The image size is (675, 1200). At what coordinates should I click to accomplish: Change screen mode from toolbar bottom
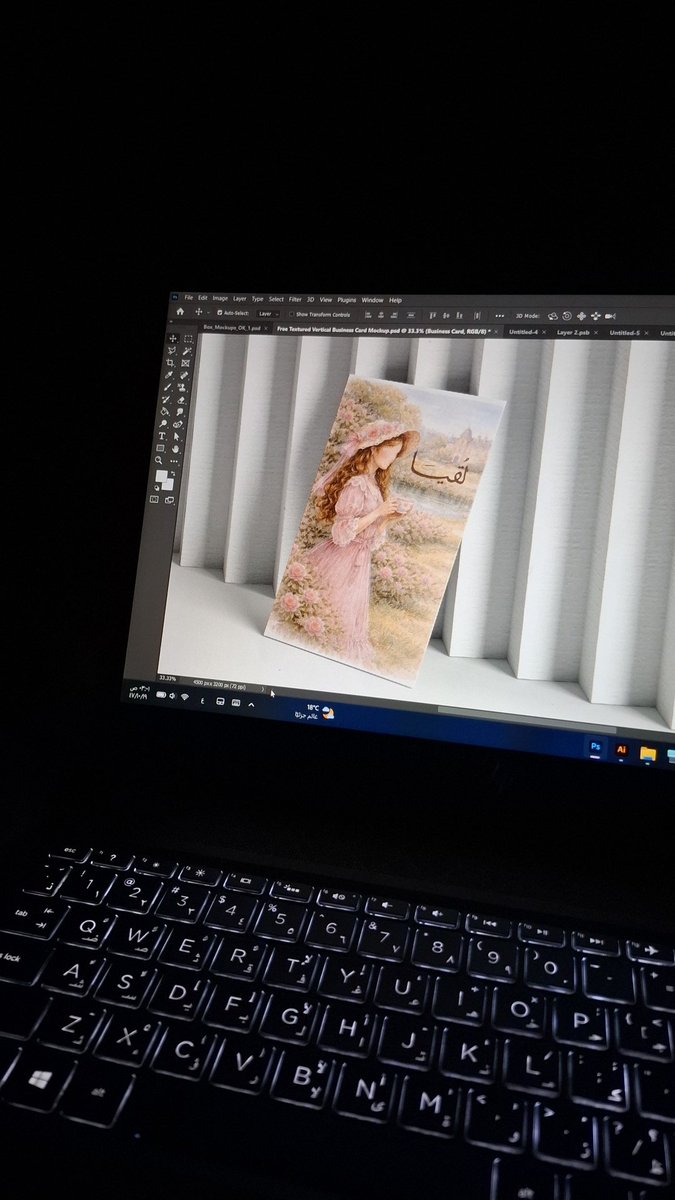[x=169, y=500]
